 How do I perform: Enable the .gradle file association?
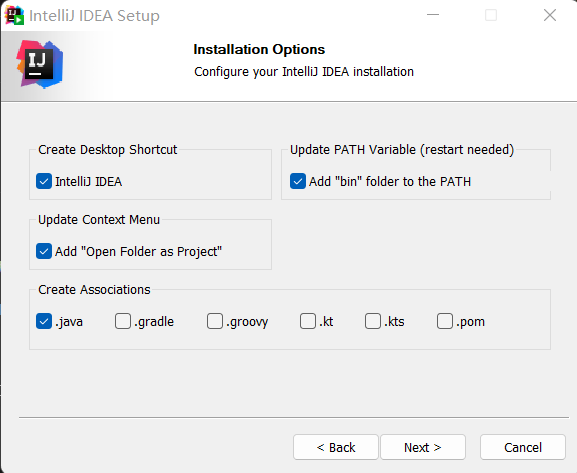123,321
